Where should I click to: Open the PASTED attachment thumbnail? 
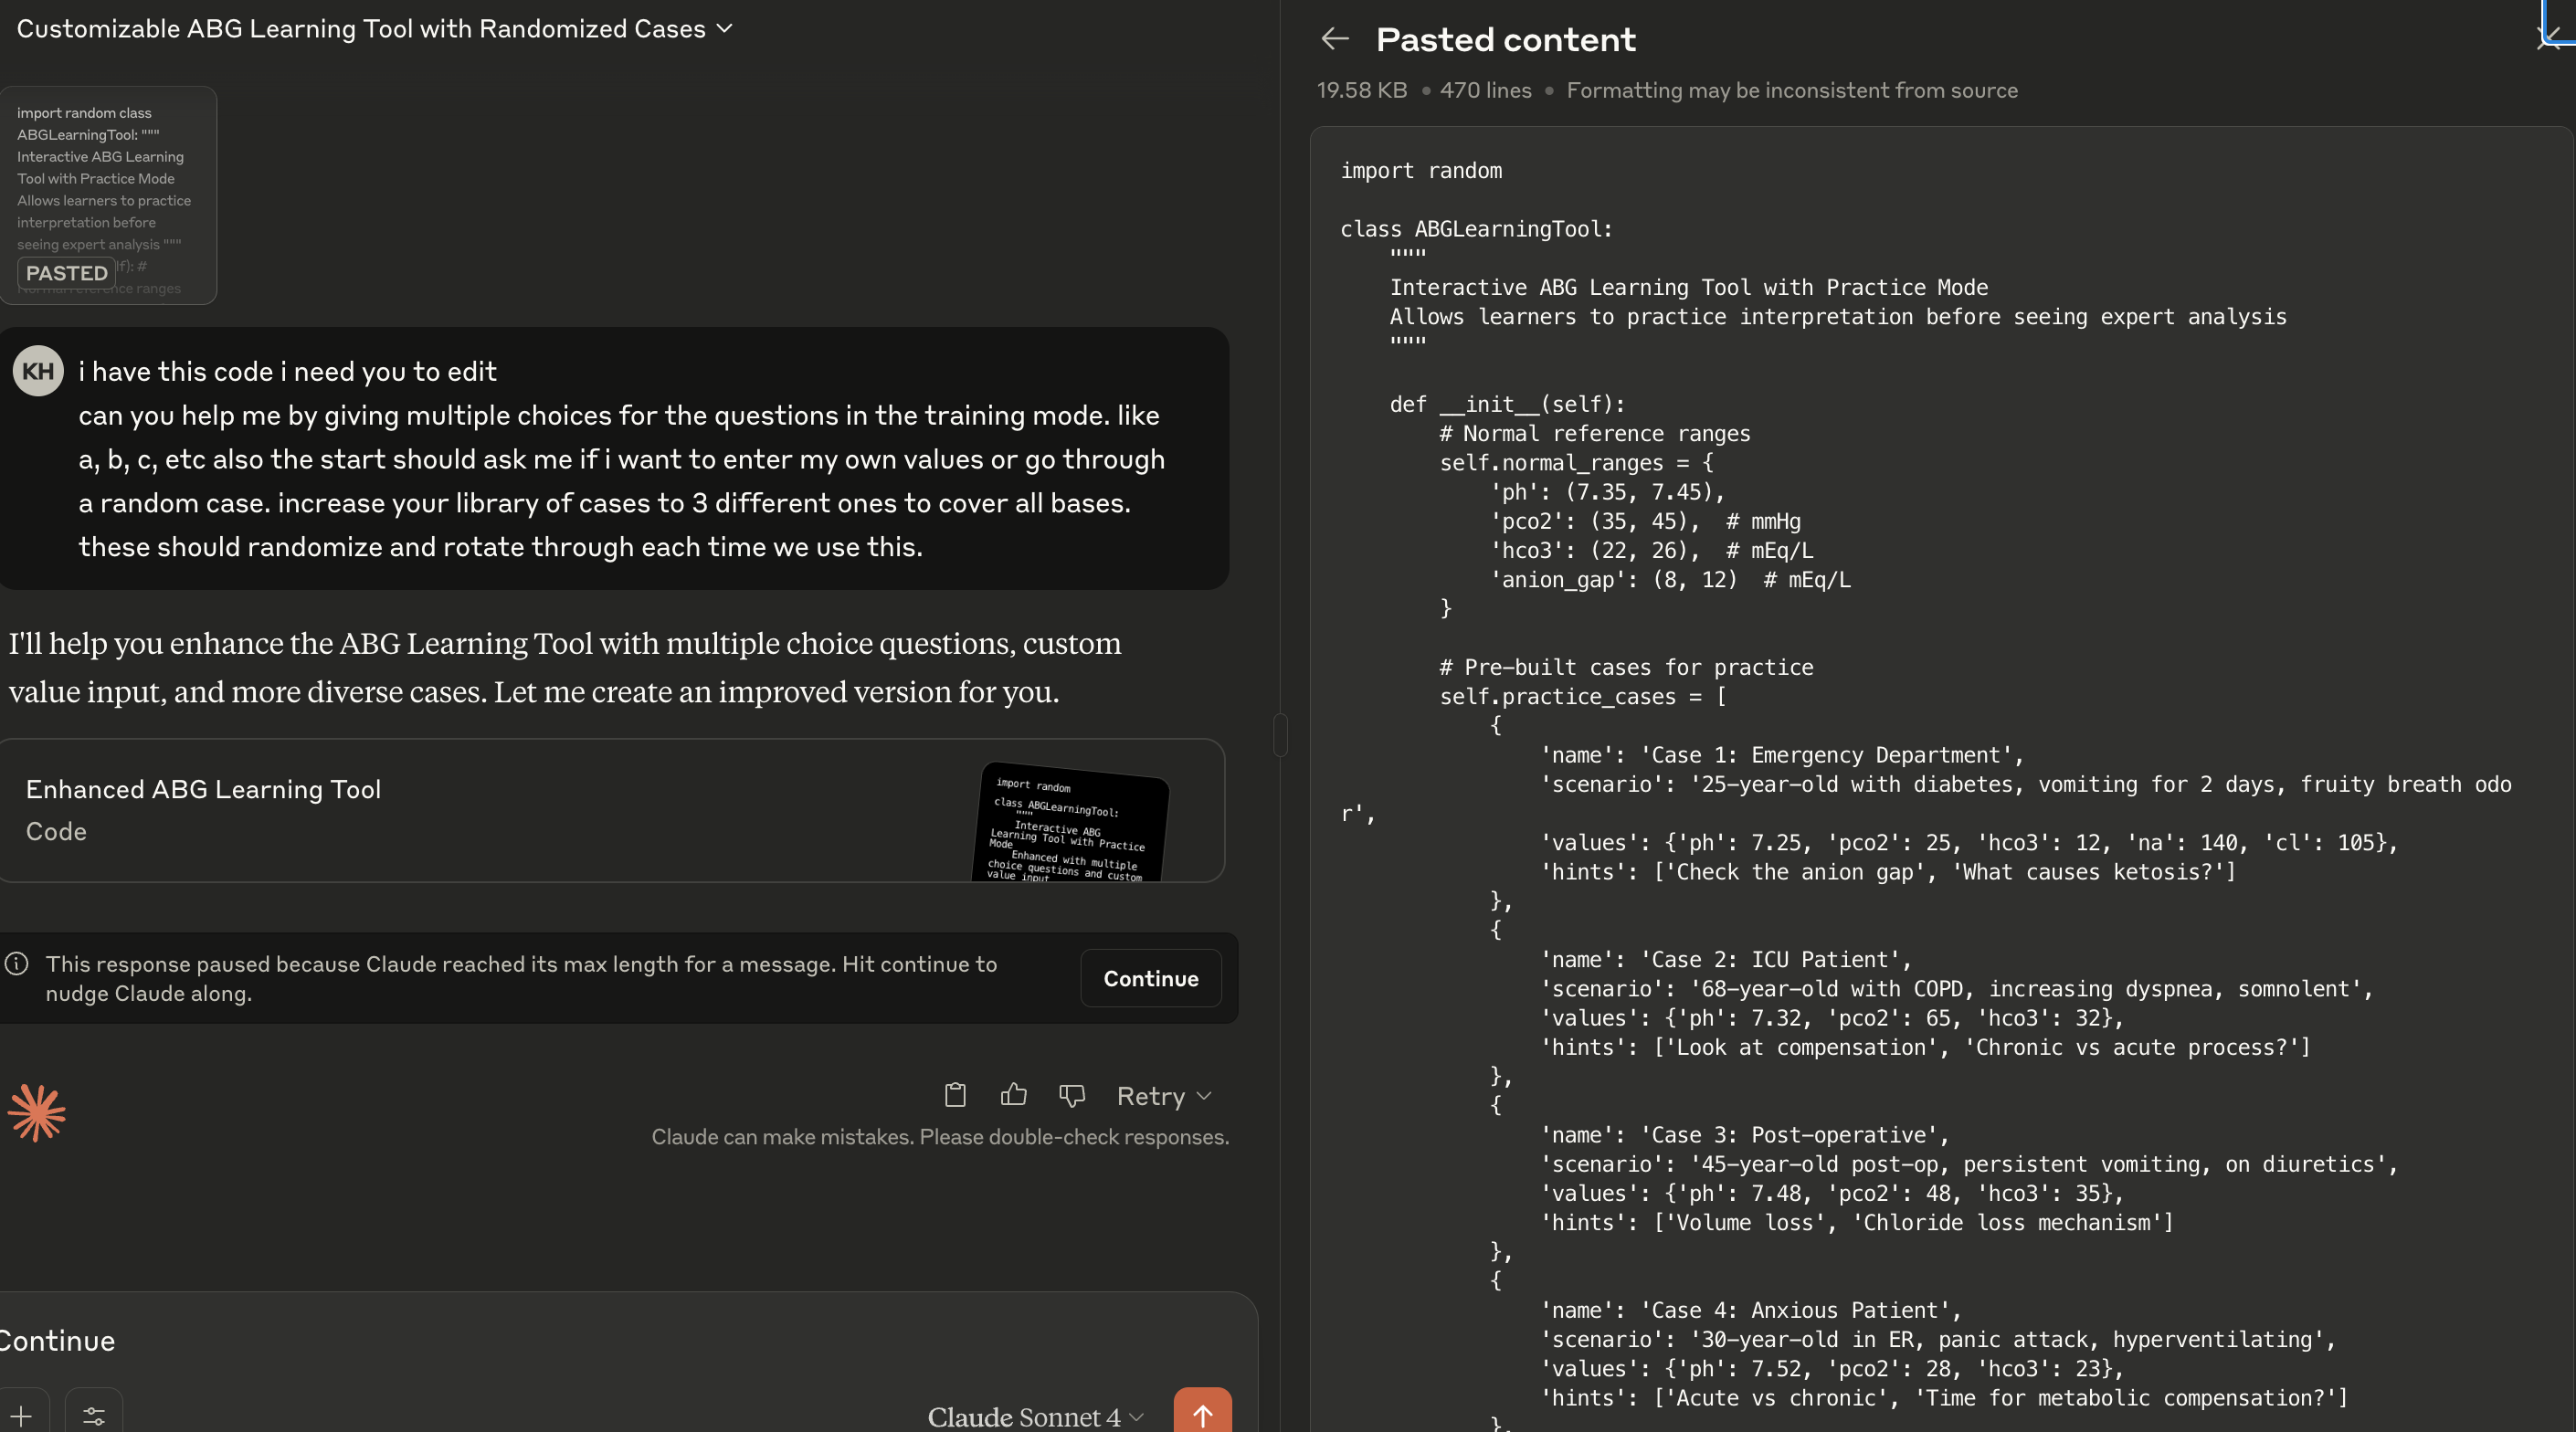click(108, 195)
